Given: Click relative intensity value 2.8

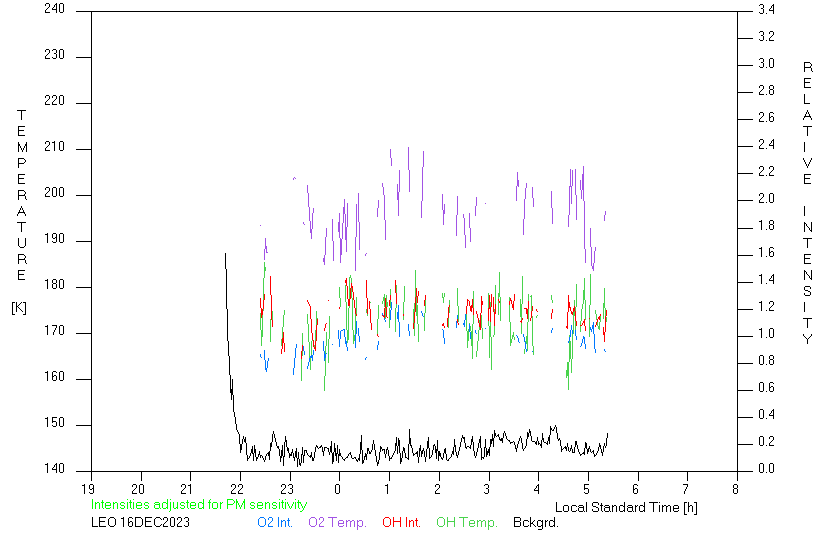Looking at the screenshot, I should 766,90.
